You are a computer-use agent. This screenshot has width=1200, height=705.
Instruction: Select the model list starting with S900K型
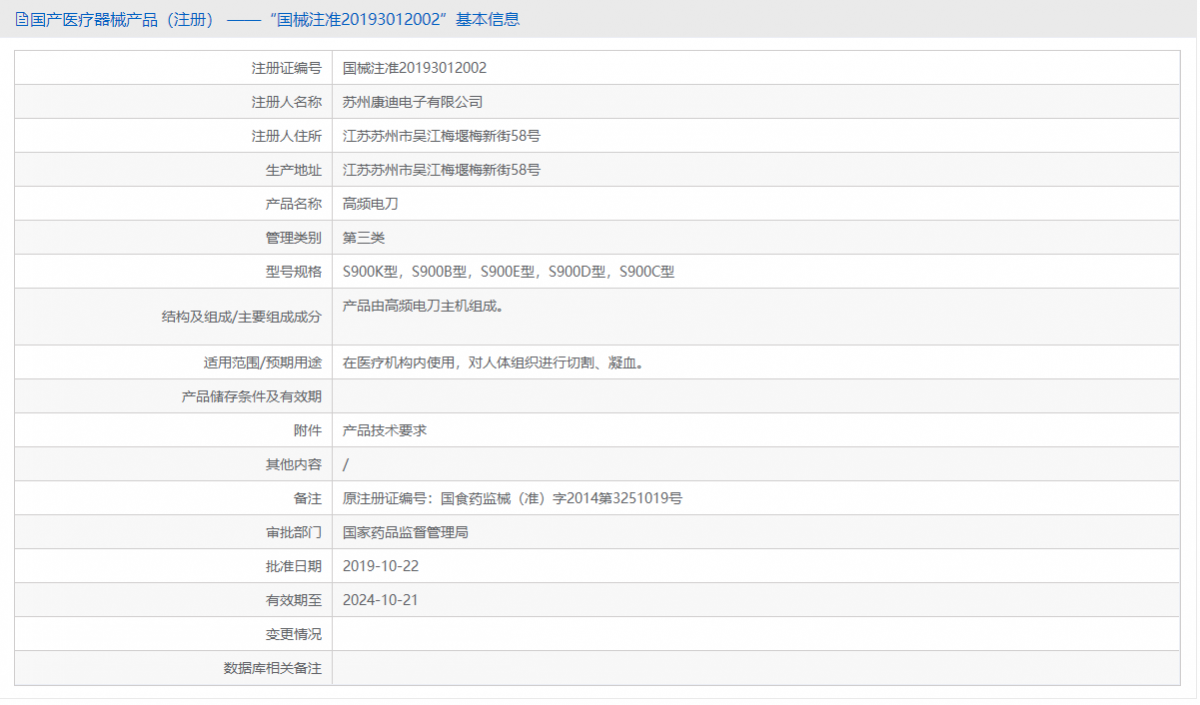pos(510,271)
